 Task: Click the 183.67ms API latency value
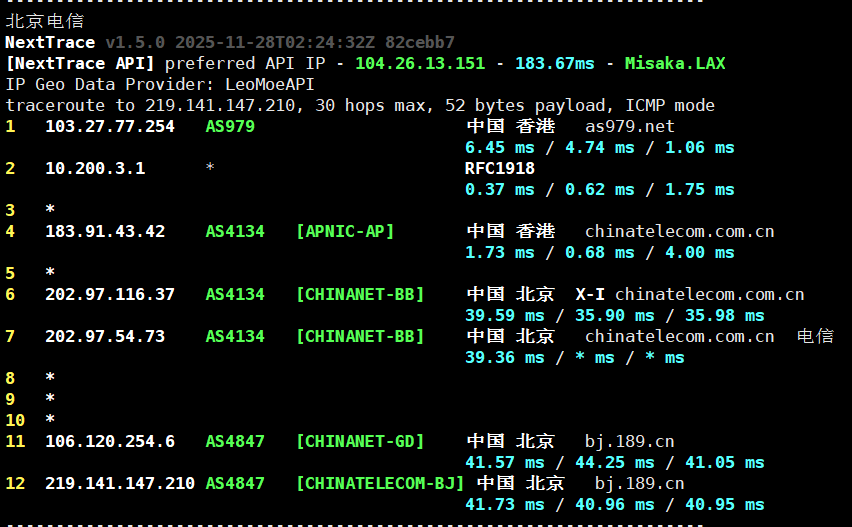coord(555,63)
